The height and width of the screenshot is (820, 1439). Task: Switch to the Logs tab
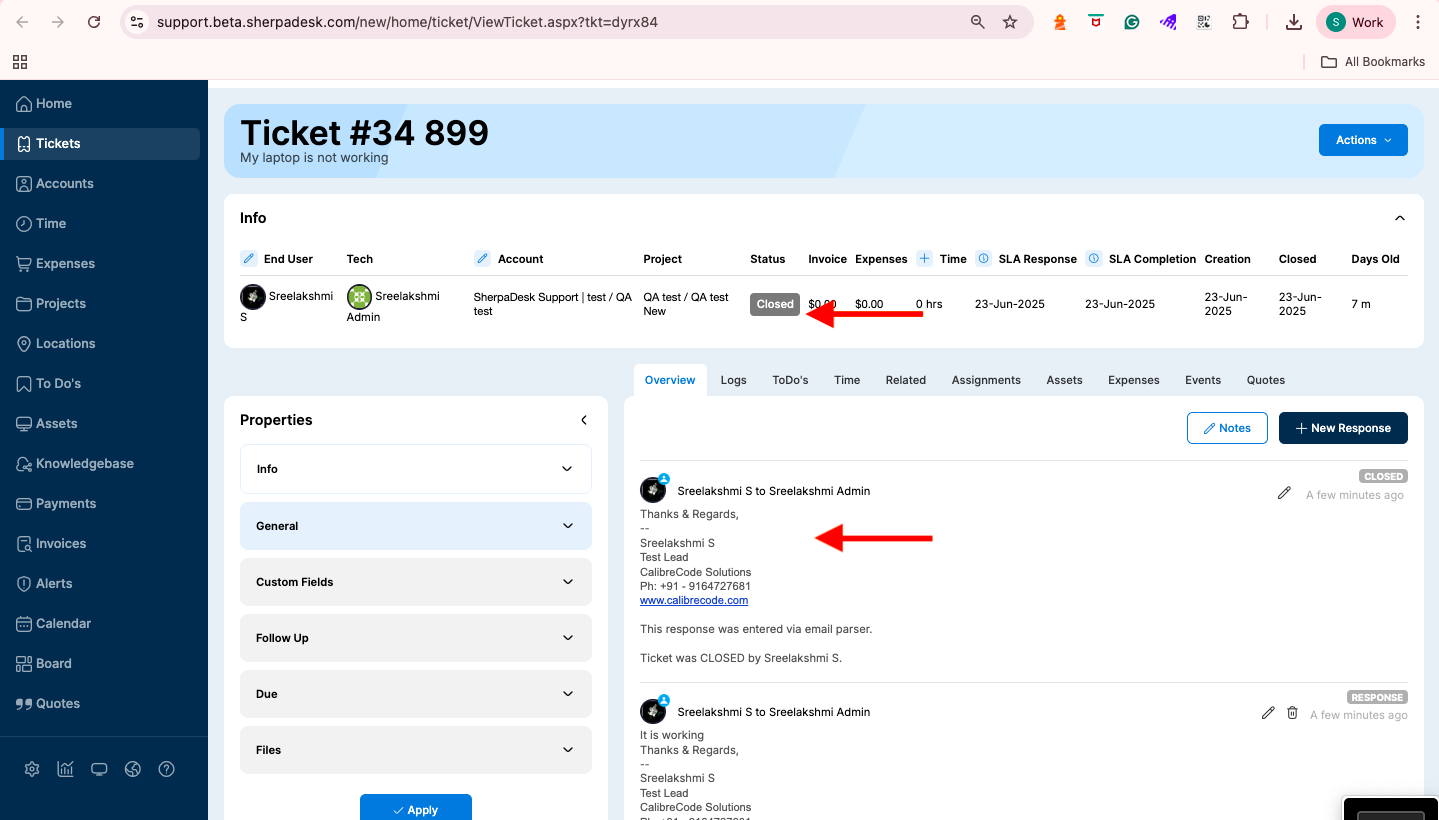(733, 380)
